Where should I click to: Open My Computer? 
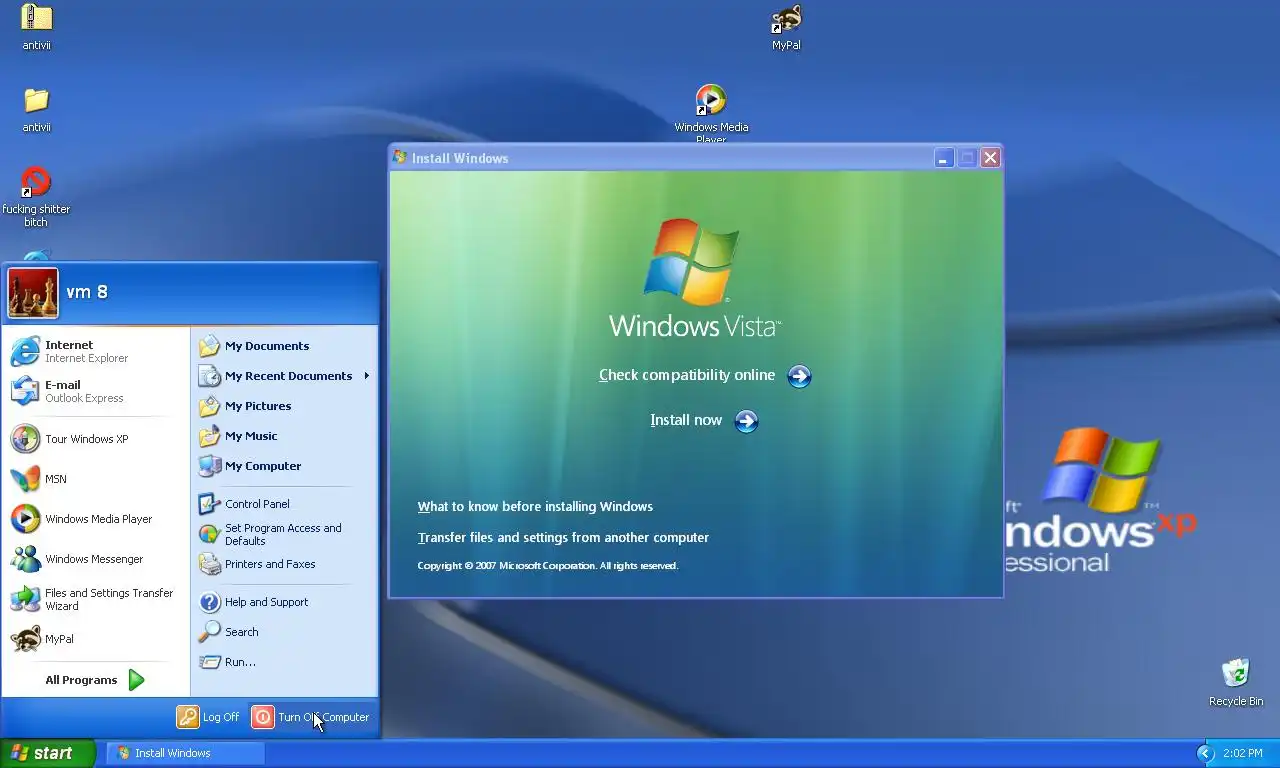coord(284,466)
